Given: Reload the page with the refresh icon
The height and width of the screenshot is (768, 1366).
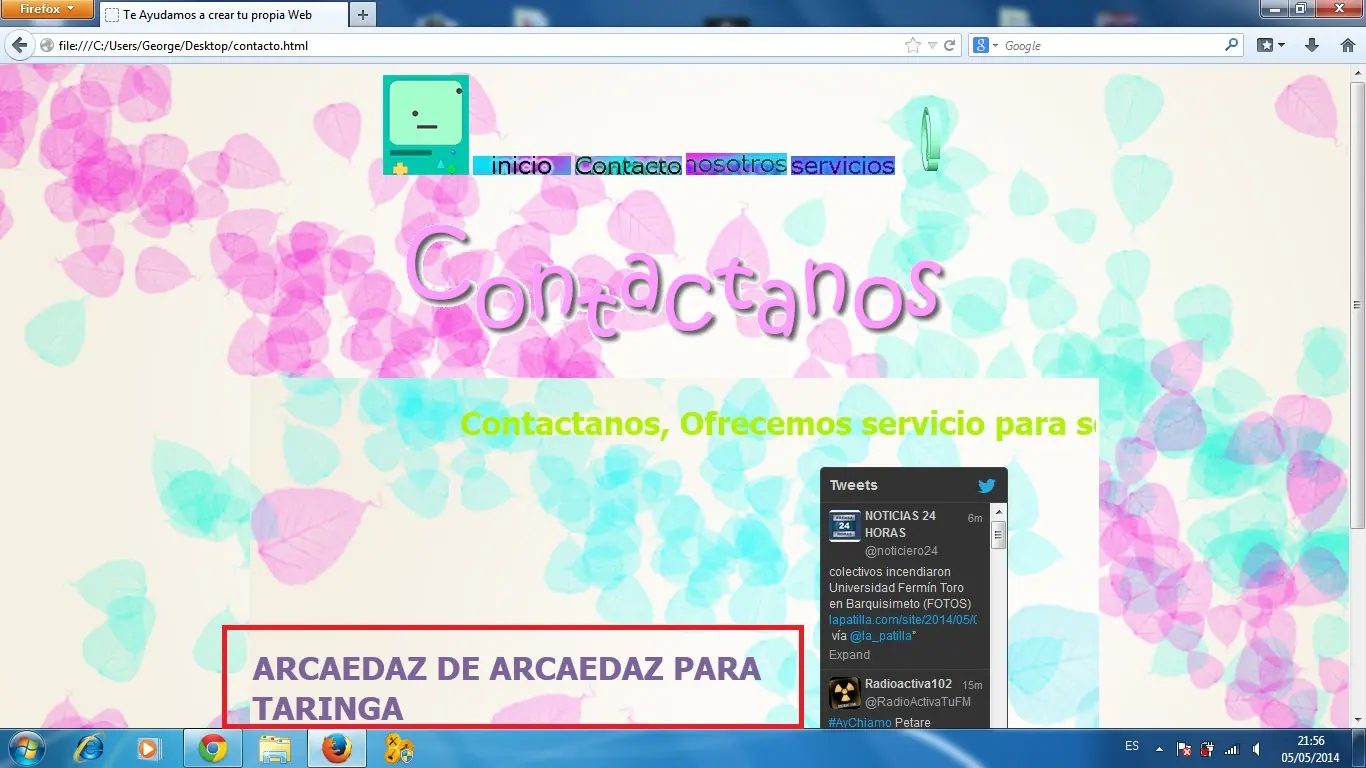Looking at the screenshot, I should pyautogui.click(x=950, y=45).
